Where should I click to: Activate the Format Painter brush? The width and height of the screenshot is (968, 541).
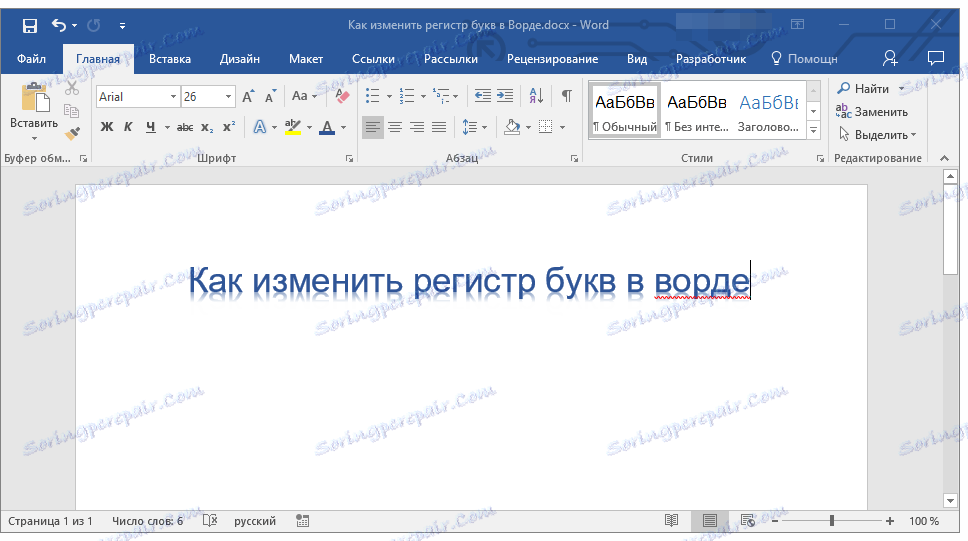point(72,133)
